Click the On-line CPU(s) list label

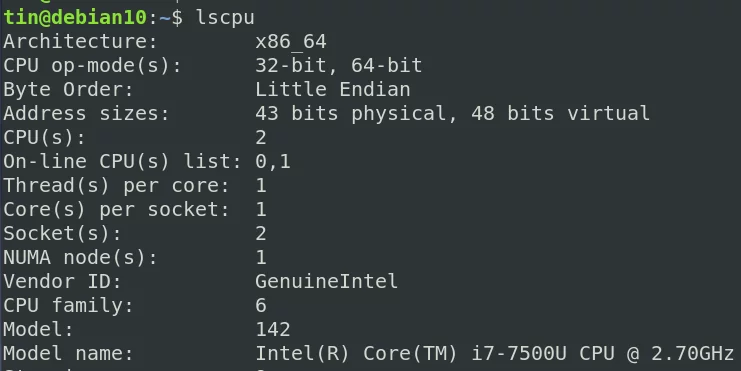(x=122, y=162)
